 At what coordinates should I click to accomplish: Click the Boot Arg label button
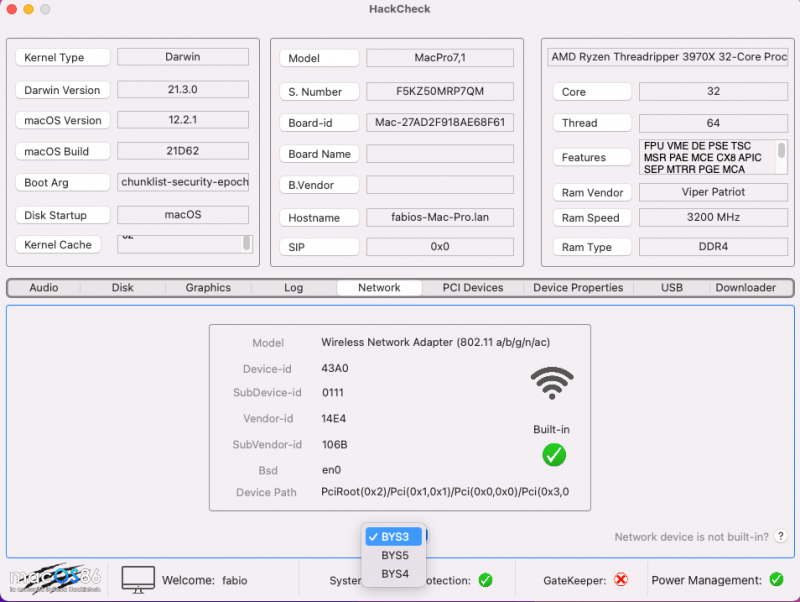tap(63, 182)
